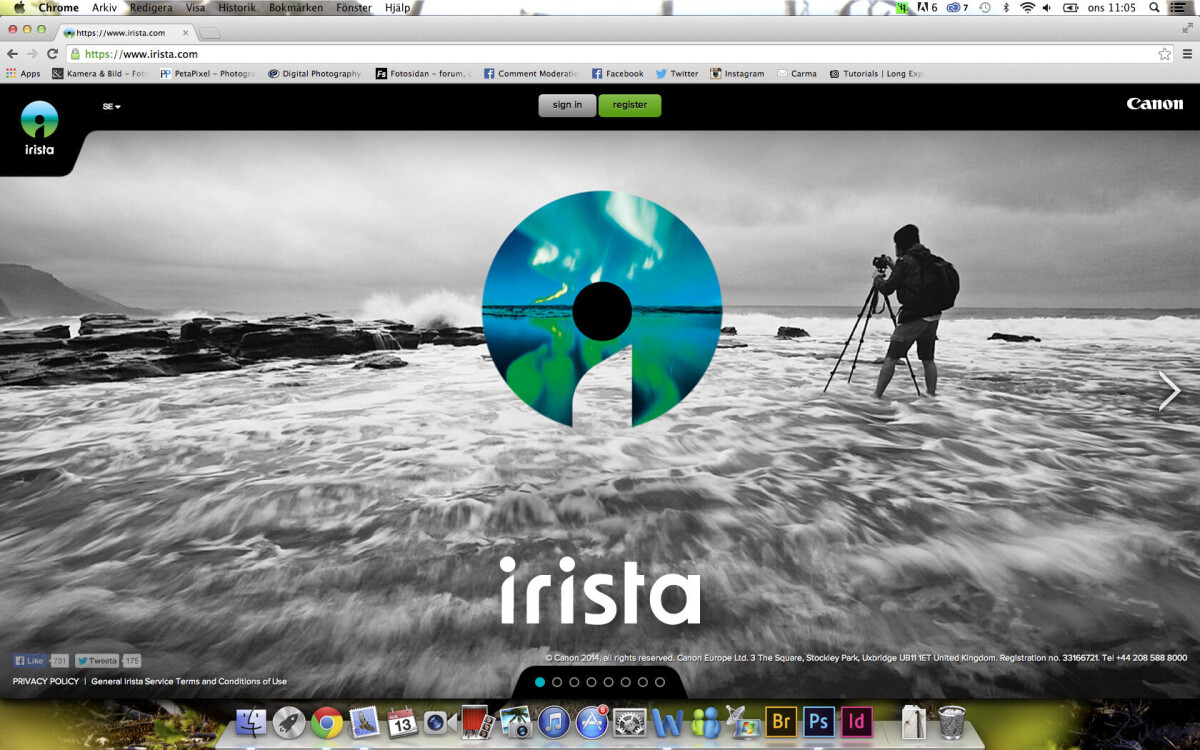The height and width of the screenshot is (750, 1200).
Task: Open the Carma bookmark
Action: point(797,74)
